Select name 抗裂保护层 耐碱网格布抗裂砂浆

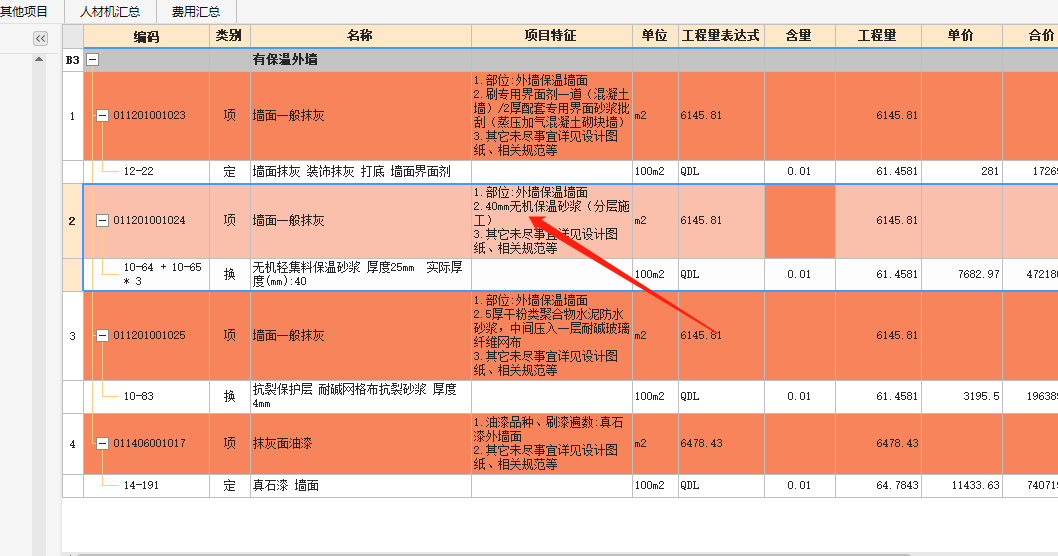(x=339, y=389)
